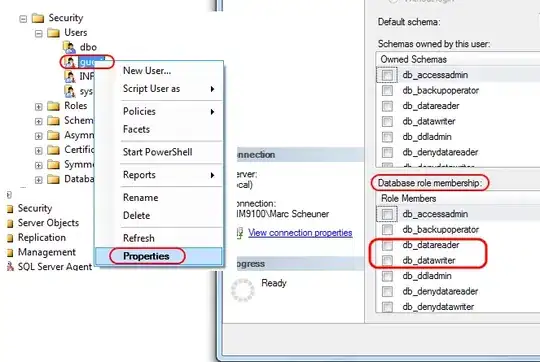540x362 pixels.
Task: Select Server Objects in the tree
Action: coord(48,223)
